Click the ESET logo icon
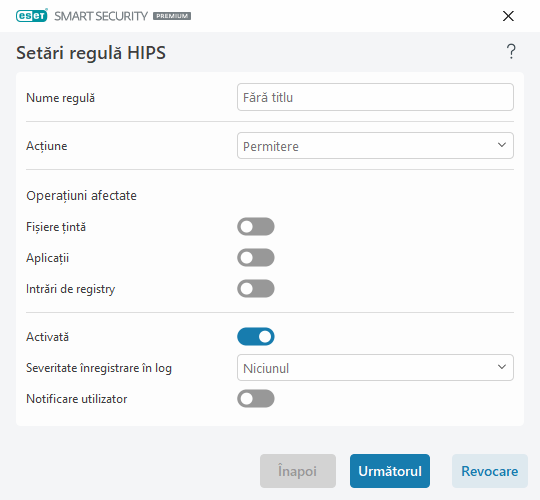 (x=32, y=16)
